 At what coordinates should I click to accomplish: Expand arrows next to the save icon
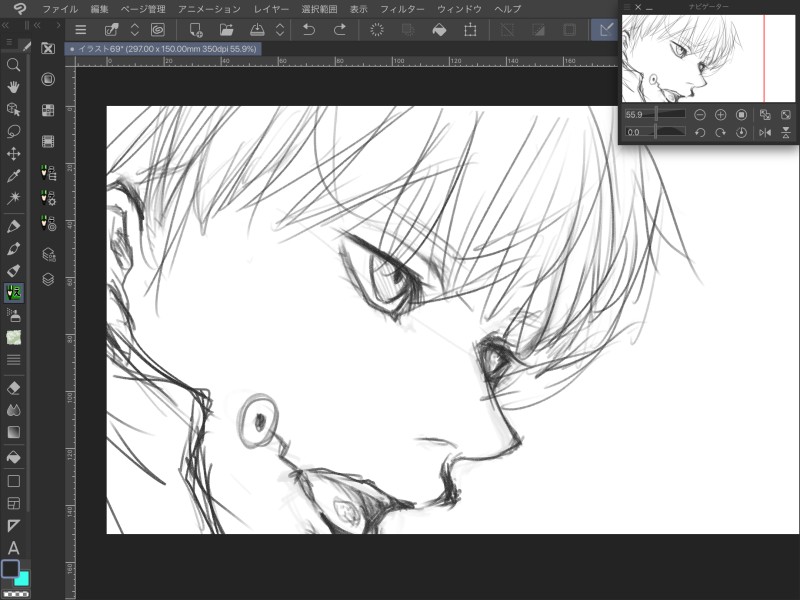[280, 30]
